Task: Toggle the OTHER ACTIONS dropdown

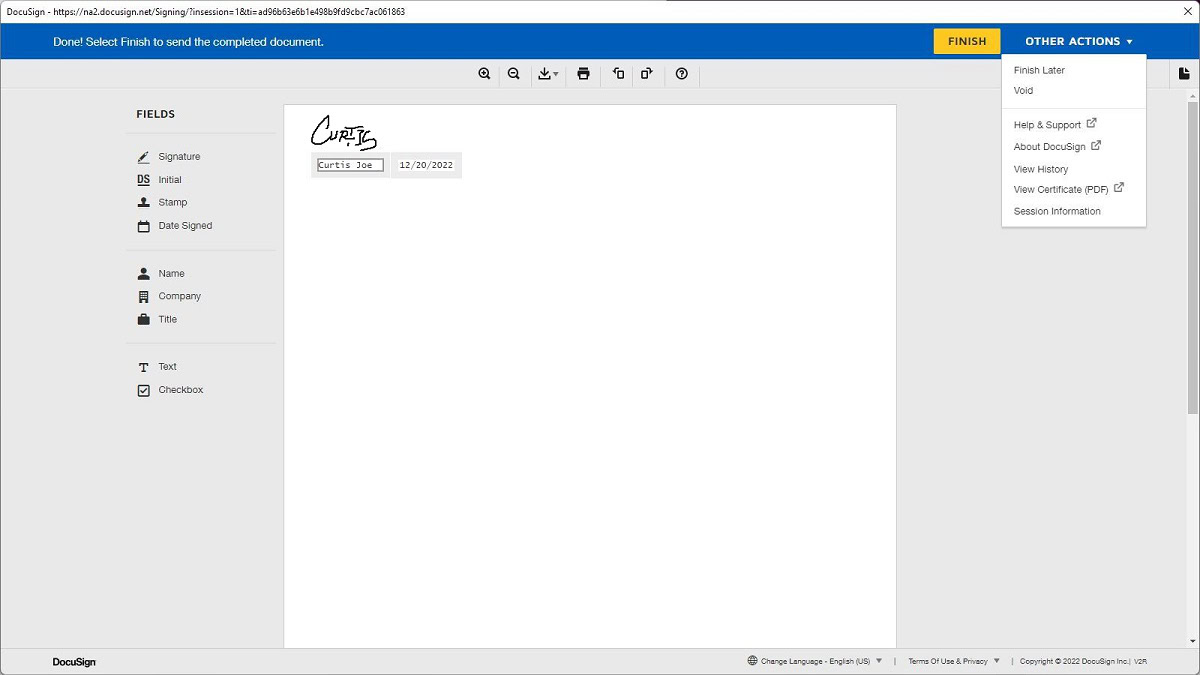Action: pyautogui.click(x=1079, y=41)
